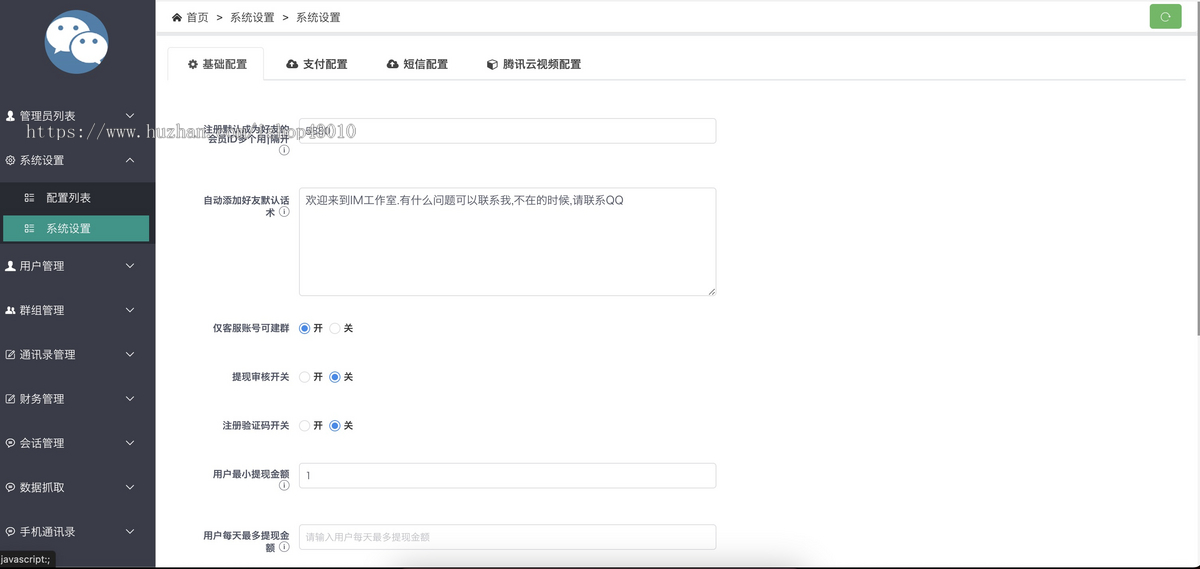Screen dimensions: 1200x569
Task: Switch to the 基础配置 tab
Action: (215, 64)
